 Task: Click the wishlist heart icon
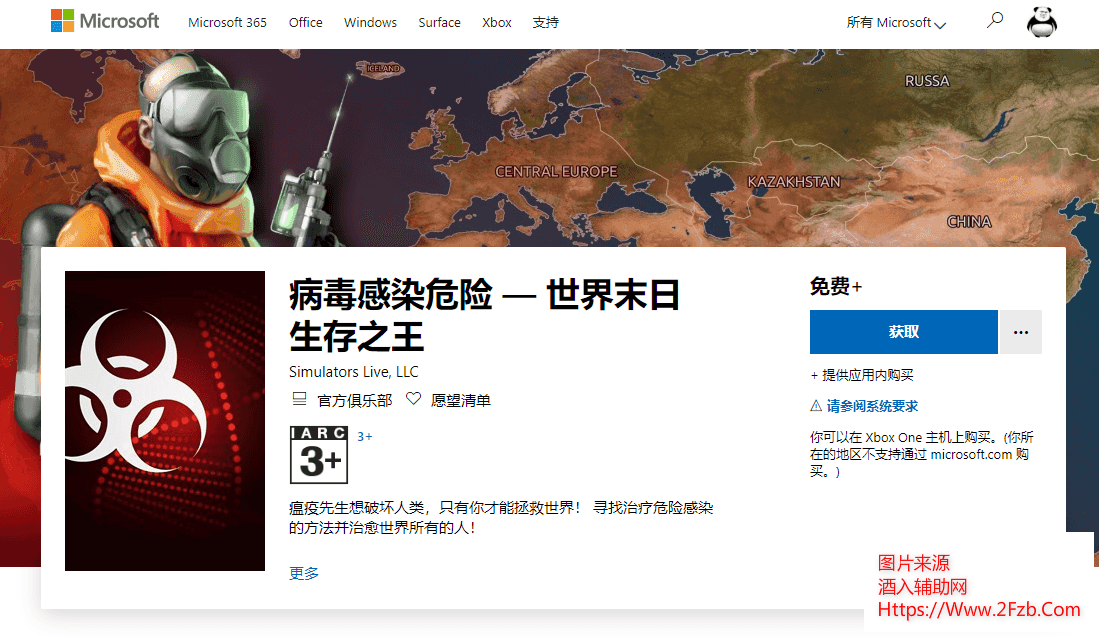[x=413, y=399]
